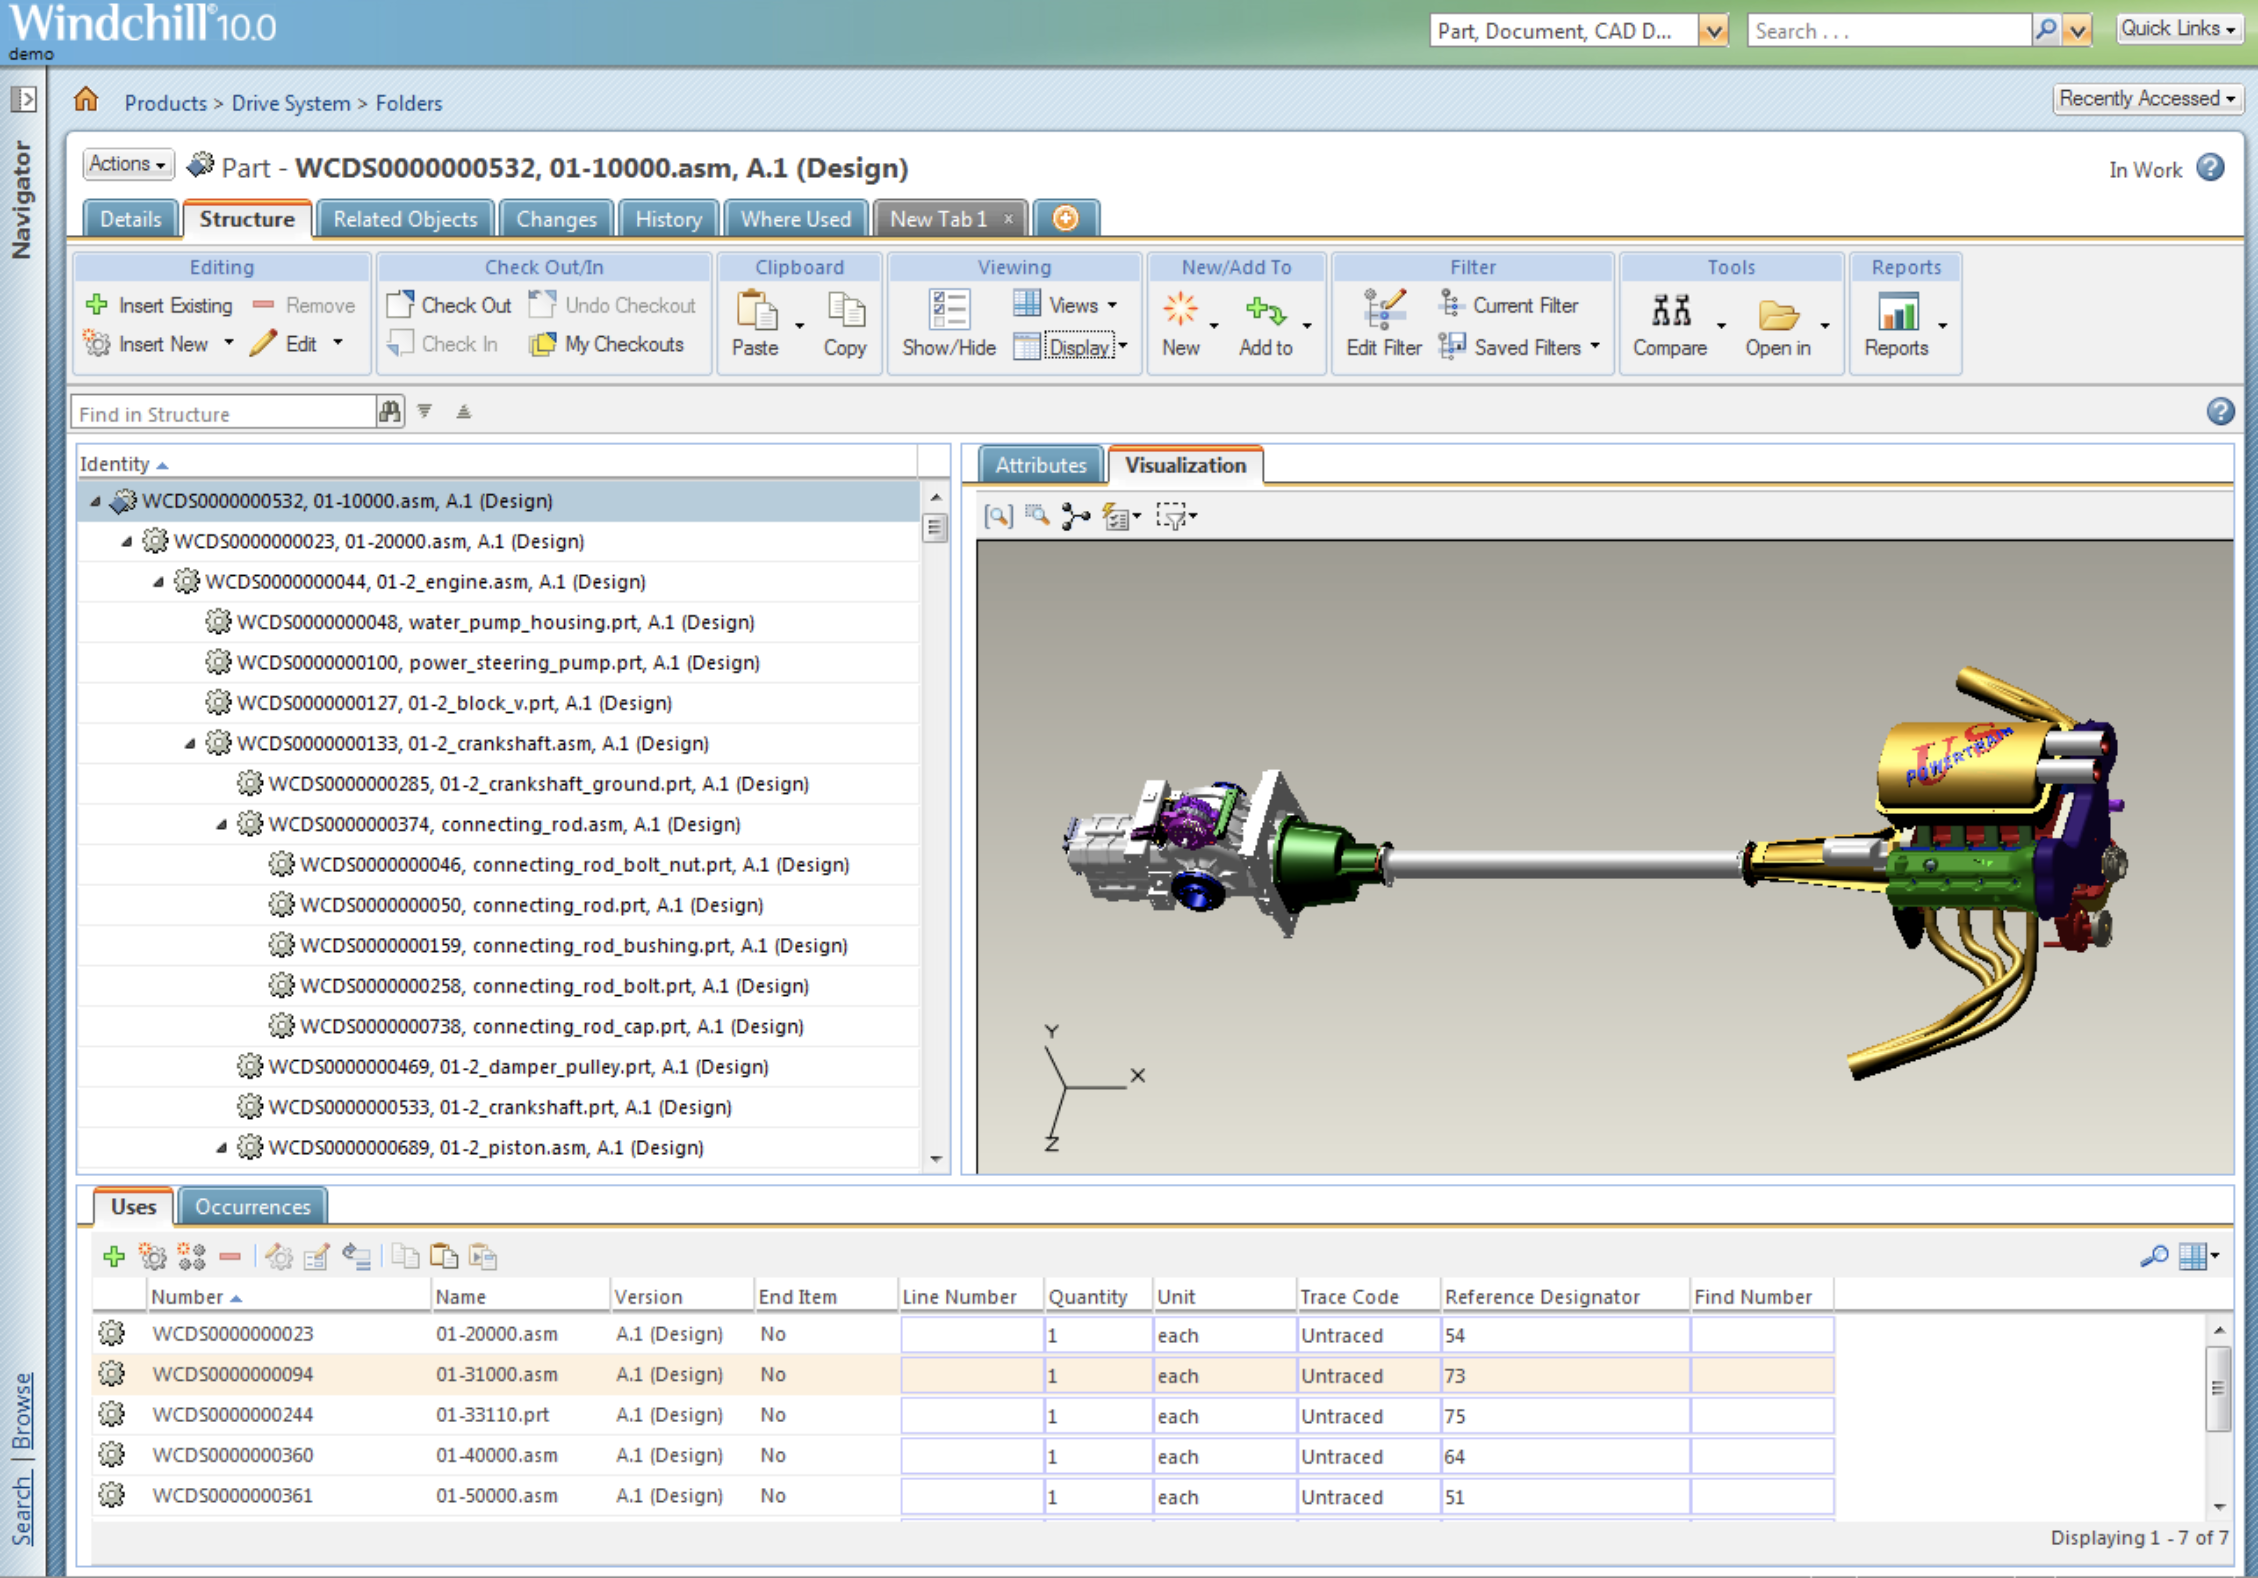Click the home icon in breadcrumb

[x=87, y=100]
